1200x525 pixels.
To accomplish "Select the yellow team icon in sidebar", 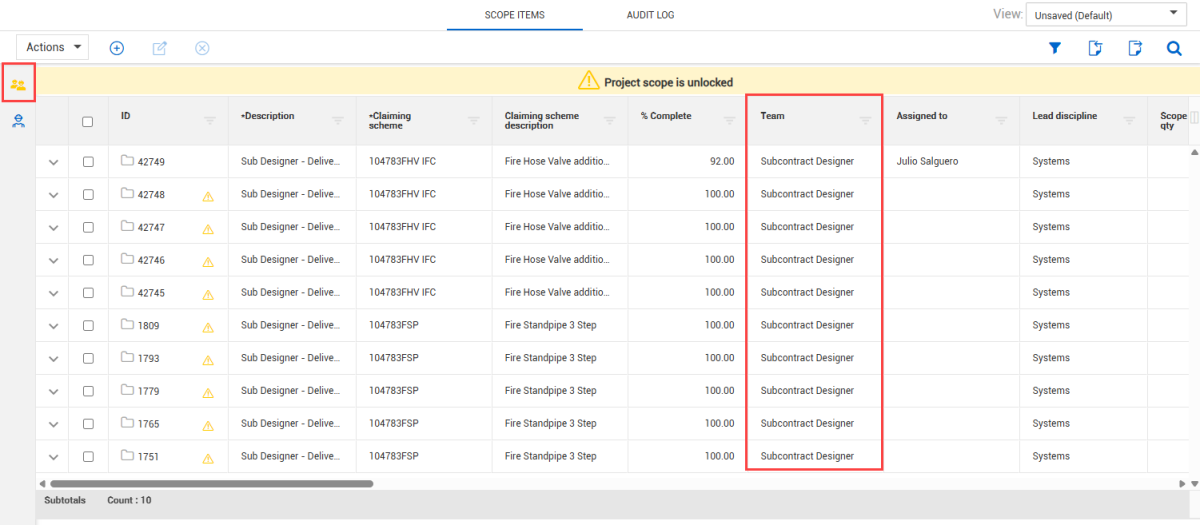I will tap(18, 84).
